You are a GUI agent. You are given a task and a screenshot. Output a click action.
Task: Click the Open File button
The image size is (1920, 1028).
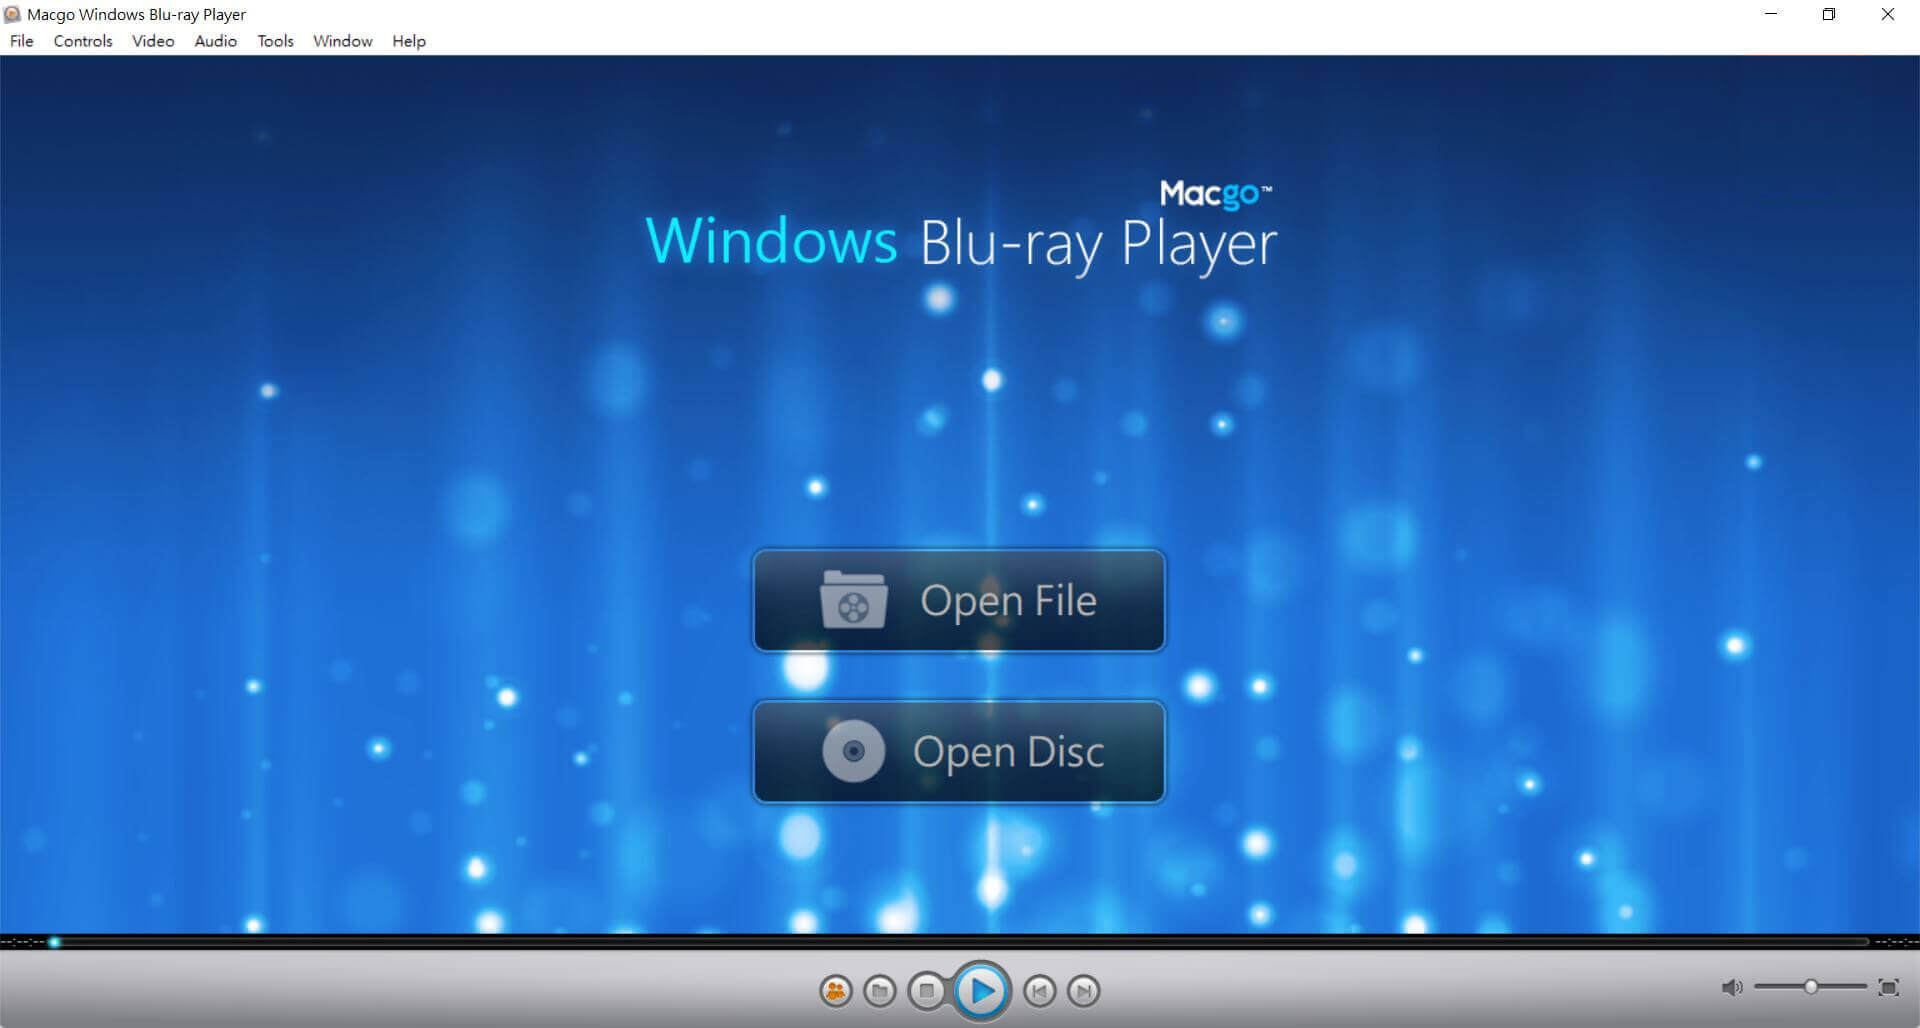959,600
